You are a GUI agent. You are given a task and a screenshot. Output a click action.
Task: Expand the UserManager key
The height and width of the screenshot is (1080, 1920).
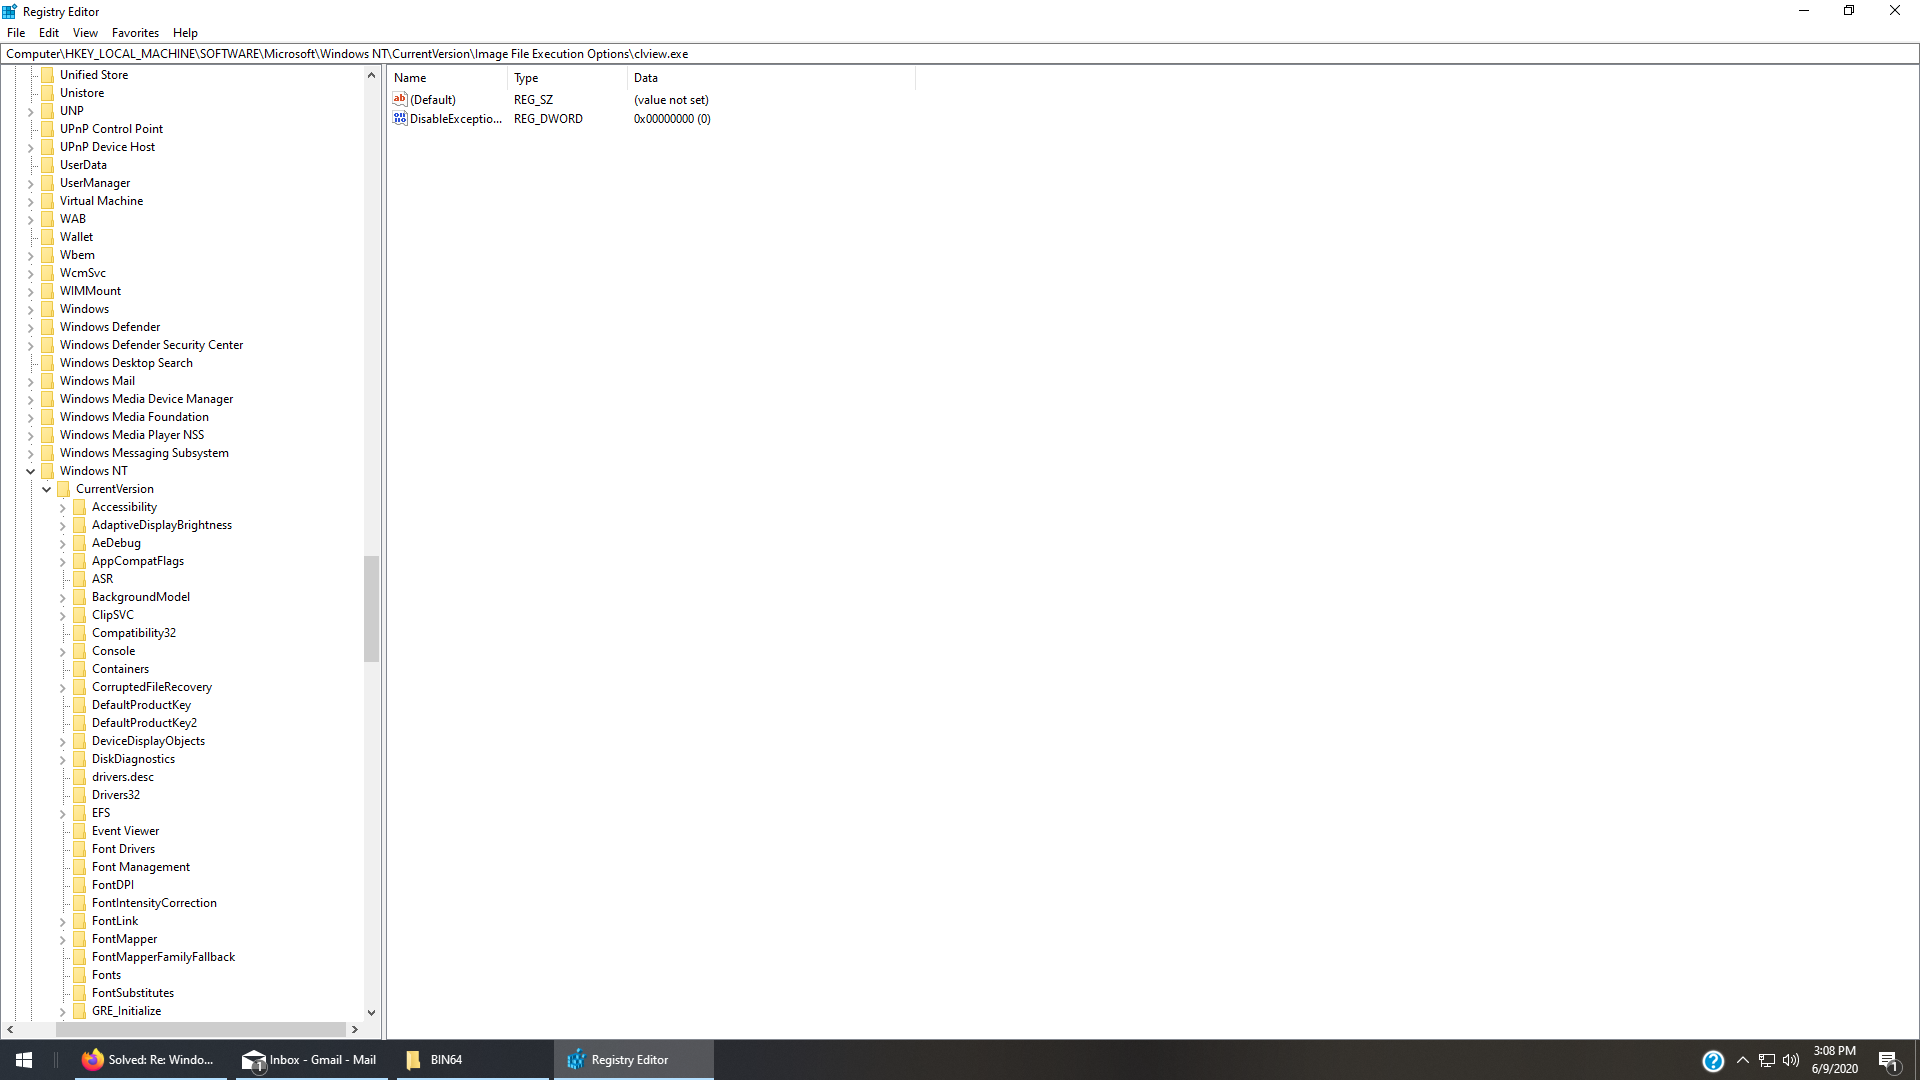(x=31, y=183)
